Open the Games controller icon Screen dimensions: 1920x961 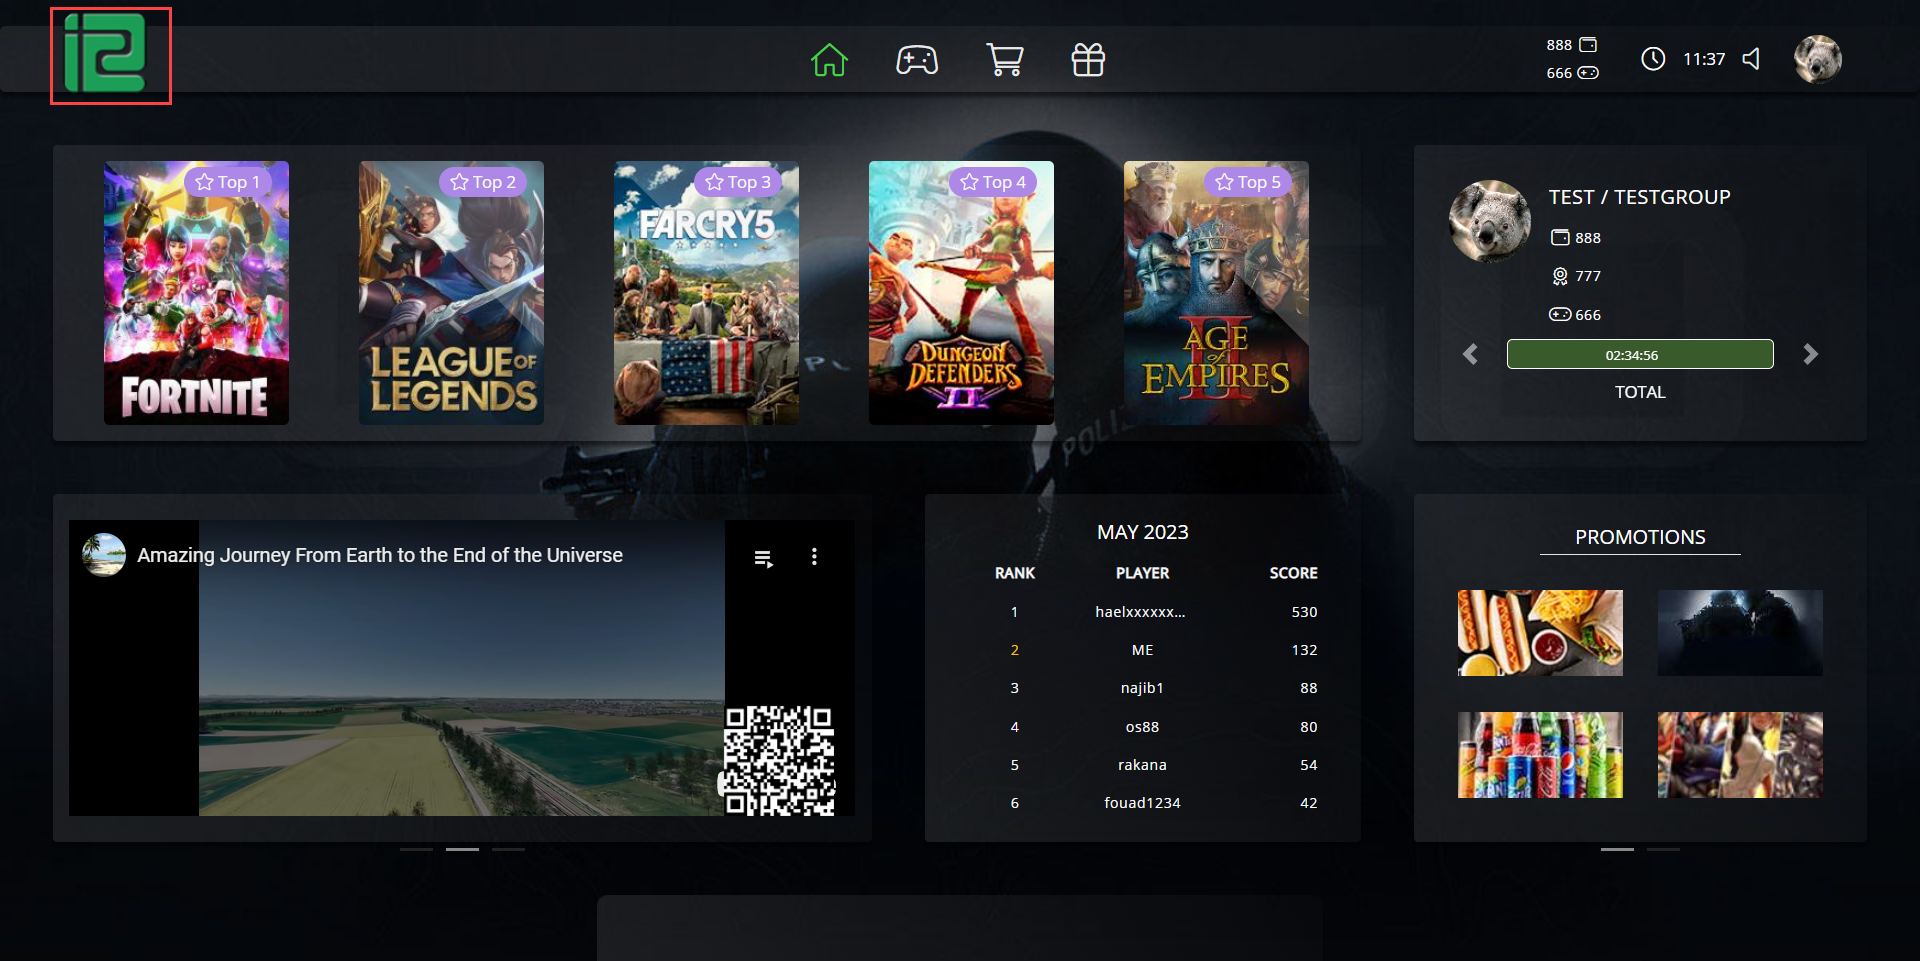tap(917, 60)
